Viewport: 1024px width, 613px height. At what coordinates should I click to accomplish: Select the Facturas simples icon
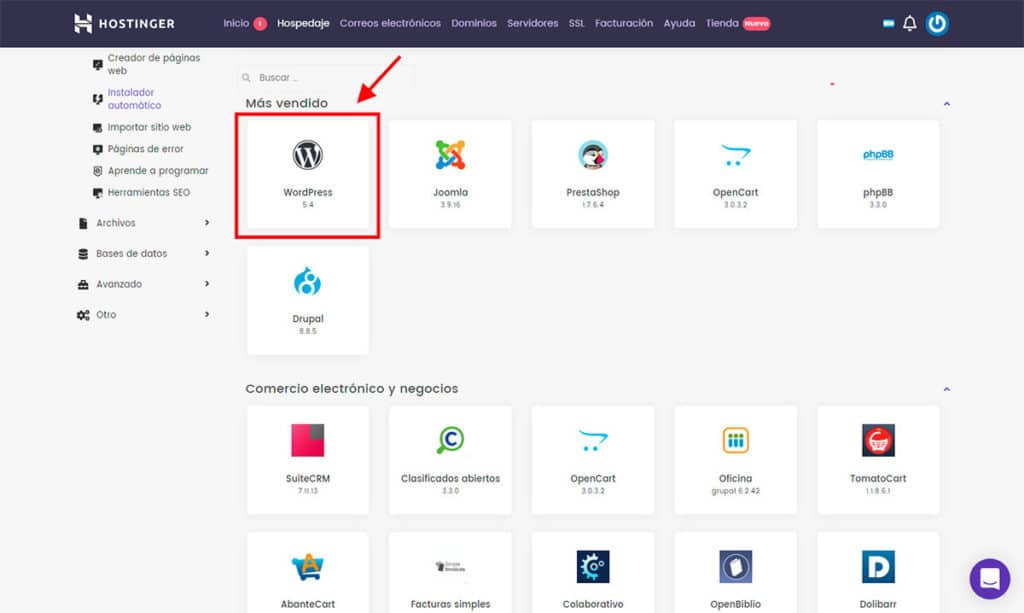coord(450,567)
